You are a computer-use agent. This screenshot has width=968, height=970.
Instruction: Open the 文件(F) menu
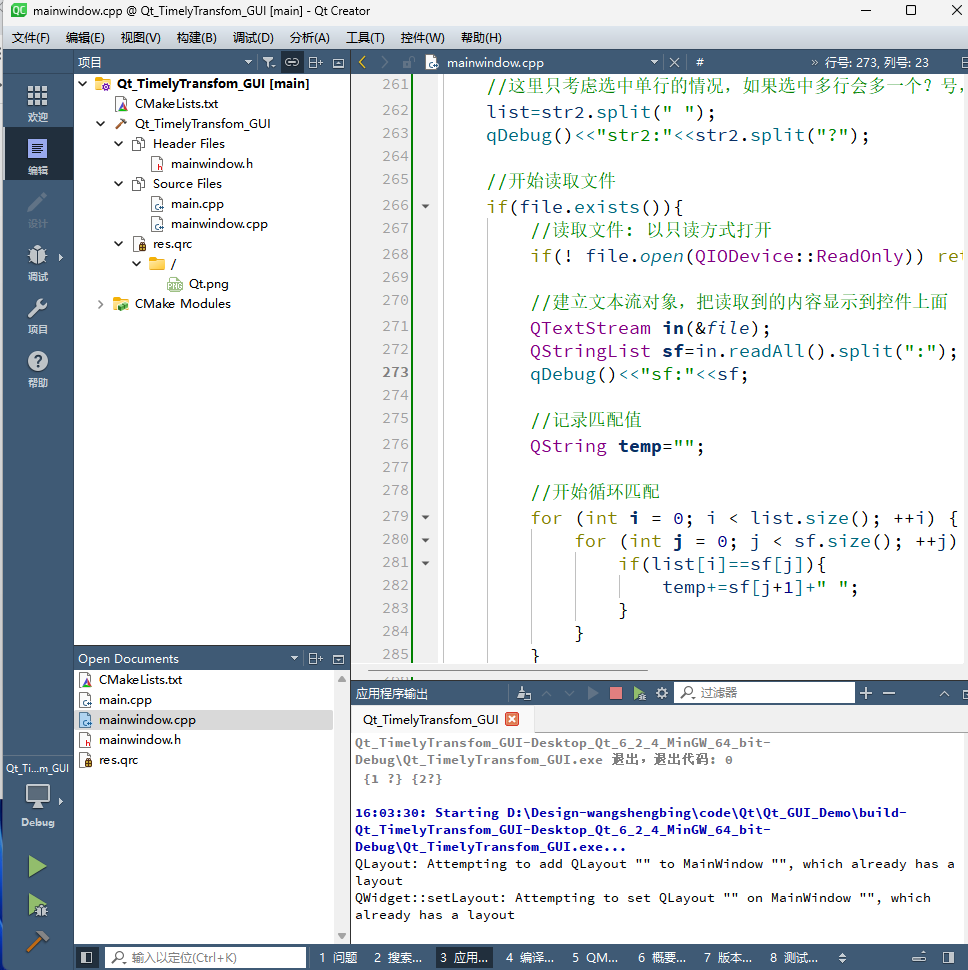pos(30,38)
